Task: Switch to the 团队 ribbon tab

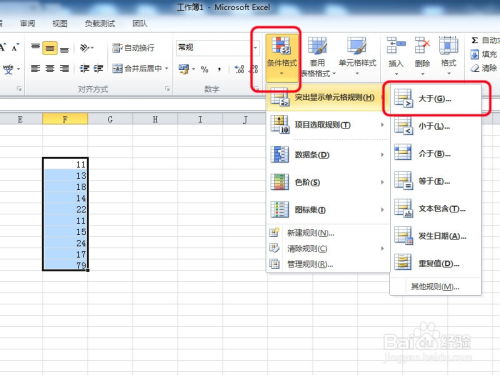Action: pyautogui.click(x=140, y=23)
